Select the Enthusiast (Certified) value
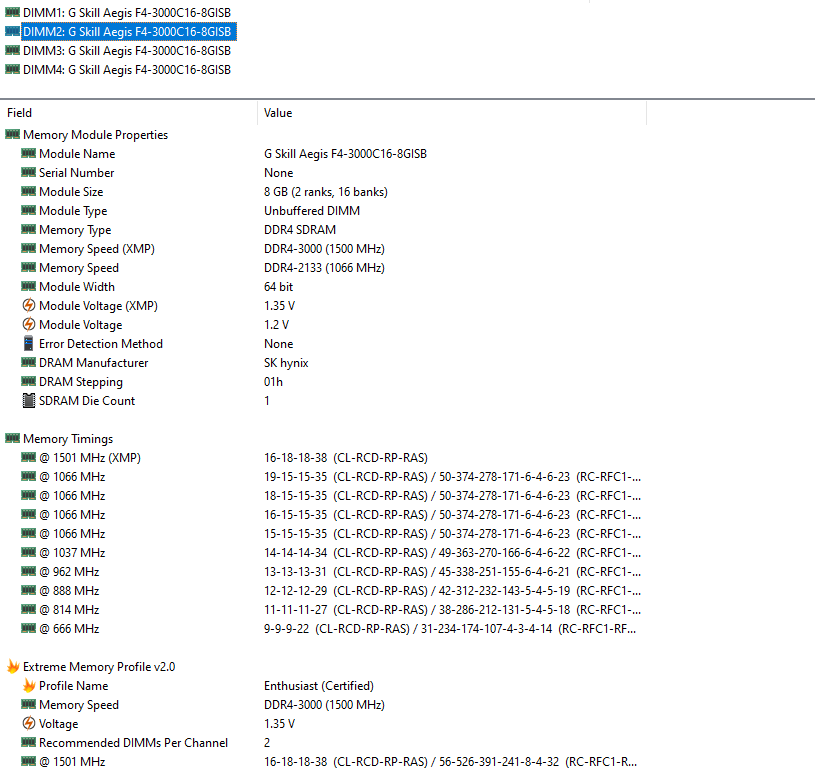 point(319,686)
